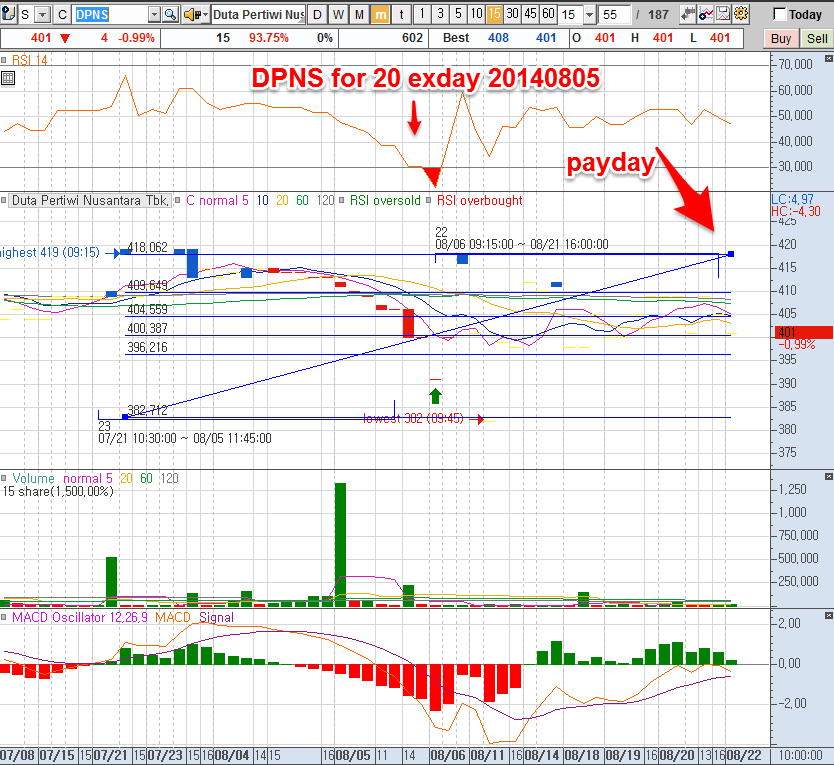Click the 07/21 date on time axis
Viewport: 834px width, 765px height.
[111, 755]
